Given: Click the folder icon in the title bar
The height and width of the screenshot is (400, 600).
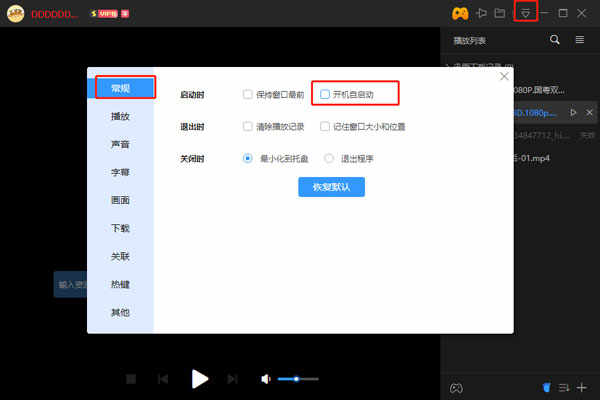Looking at the screenshot, I should [500, 13].
